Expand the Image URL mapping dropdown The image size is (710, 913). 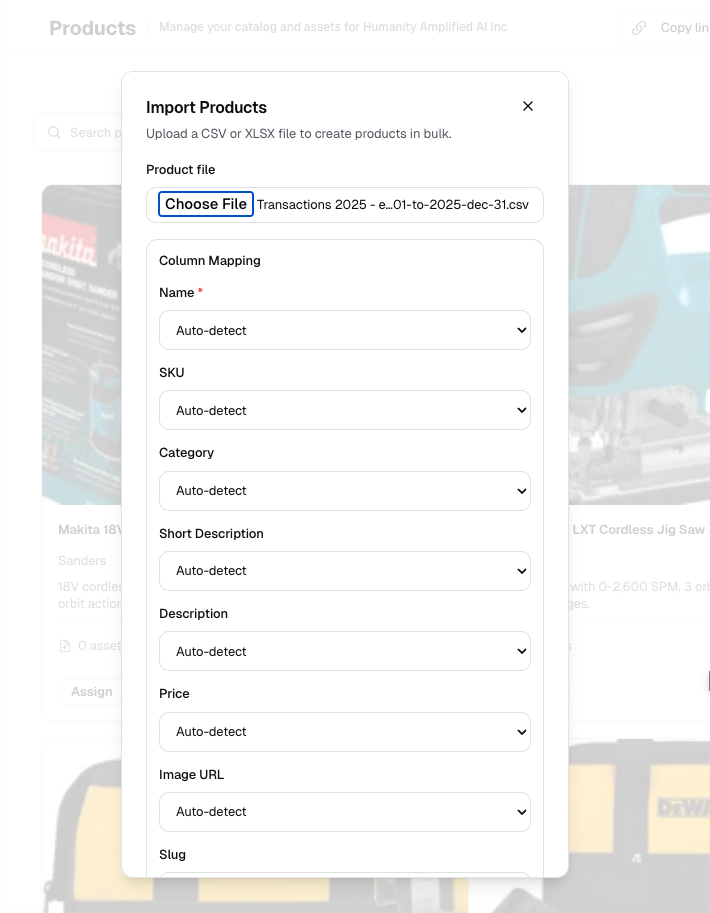[345, 812]
